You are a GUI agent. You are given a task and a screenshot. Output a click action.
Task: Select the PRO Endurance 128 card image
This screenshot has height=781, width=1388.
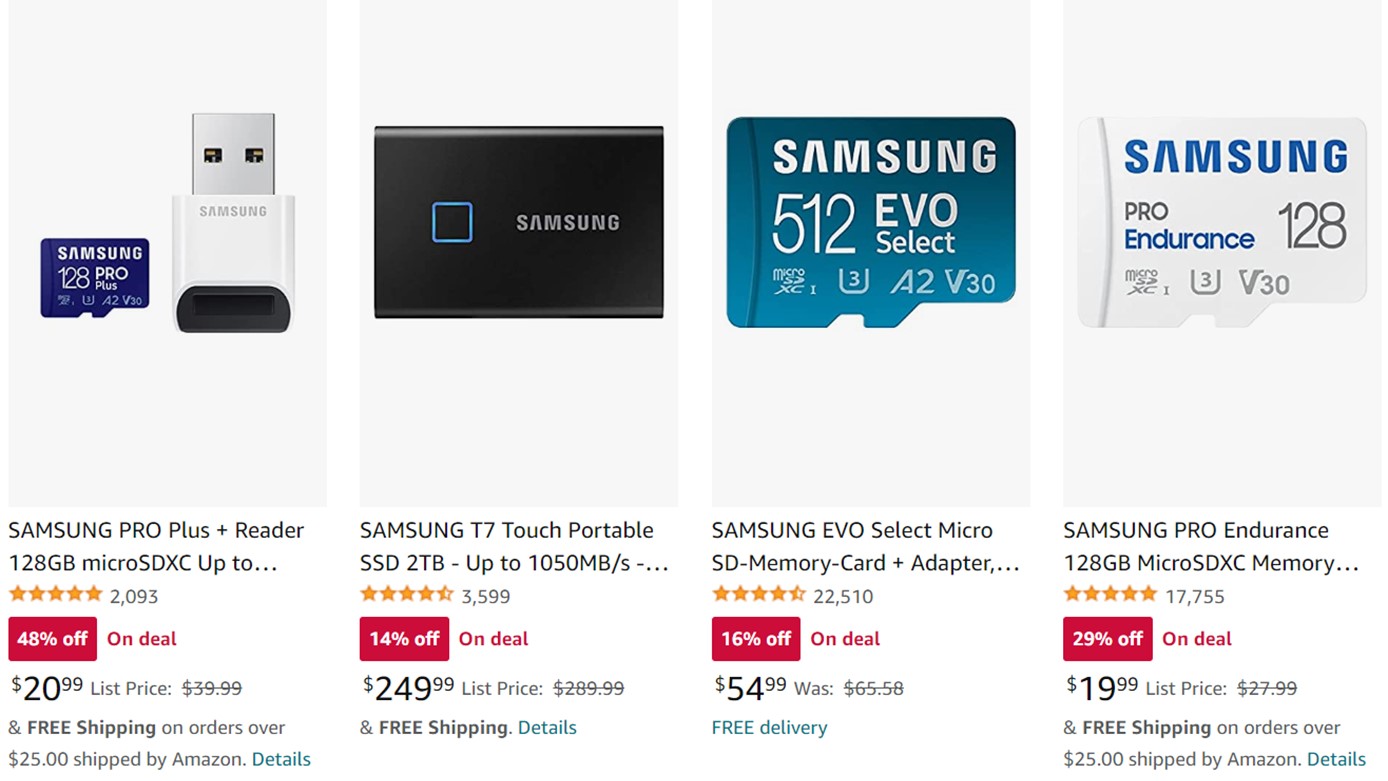pyautogui.click(x=1221, y=222)
